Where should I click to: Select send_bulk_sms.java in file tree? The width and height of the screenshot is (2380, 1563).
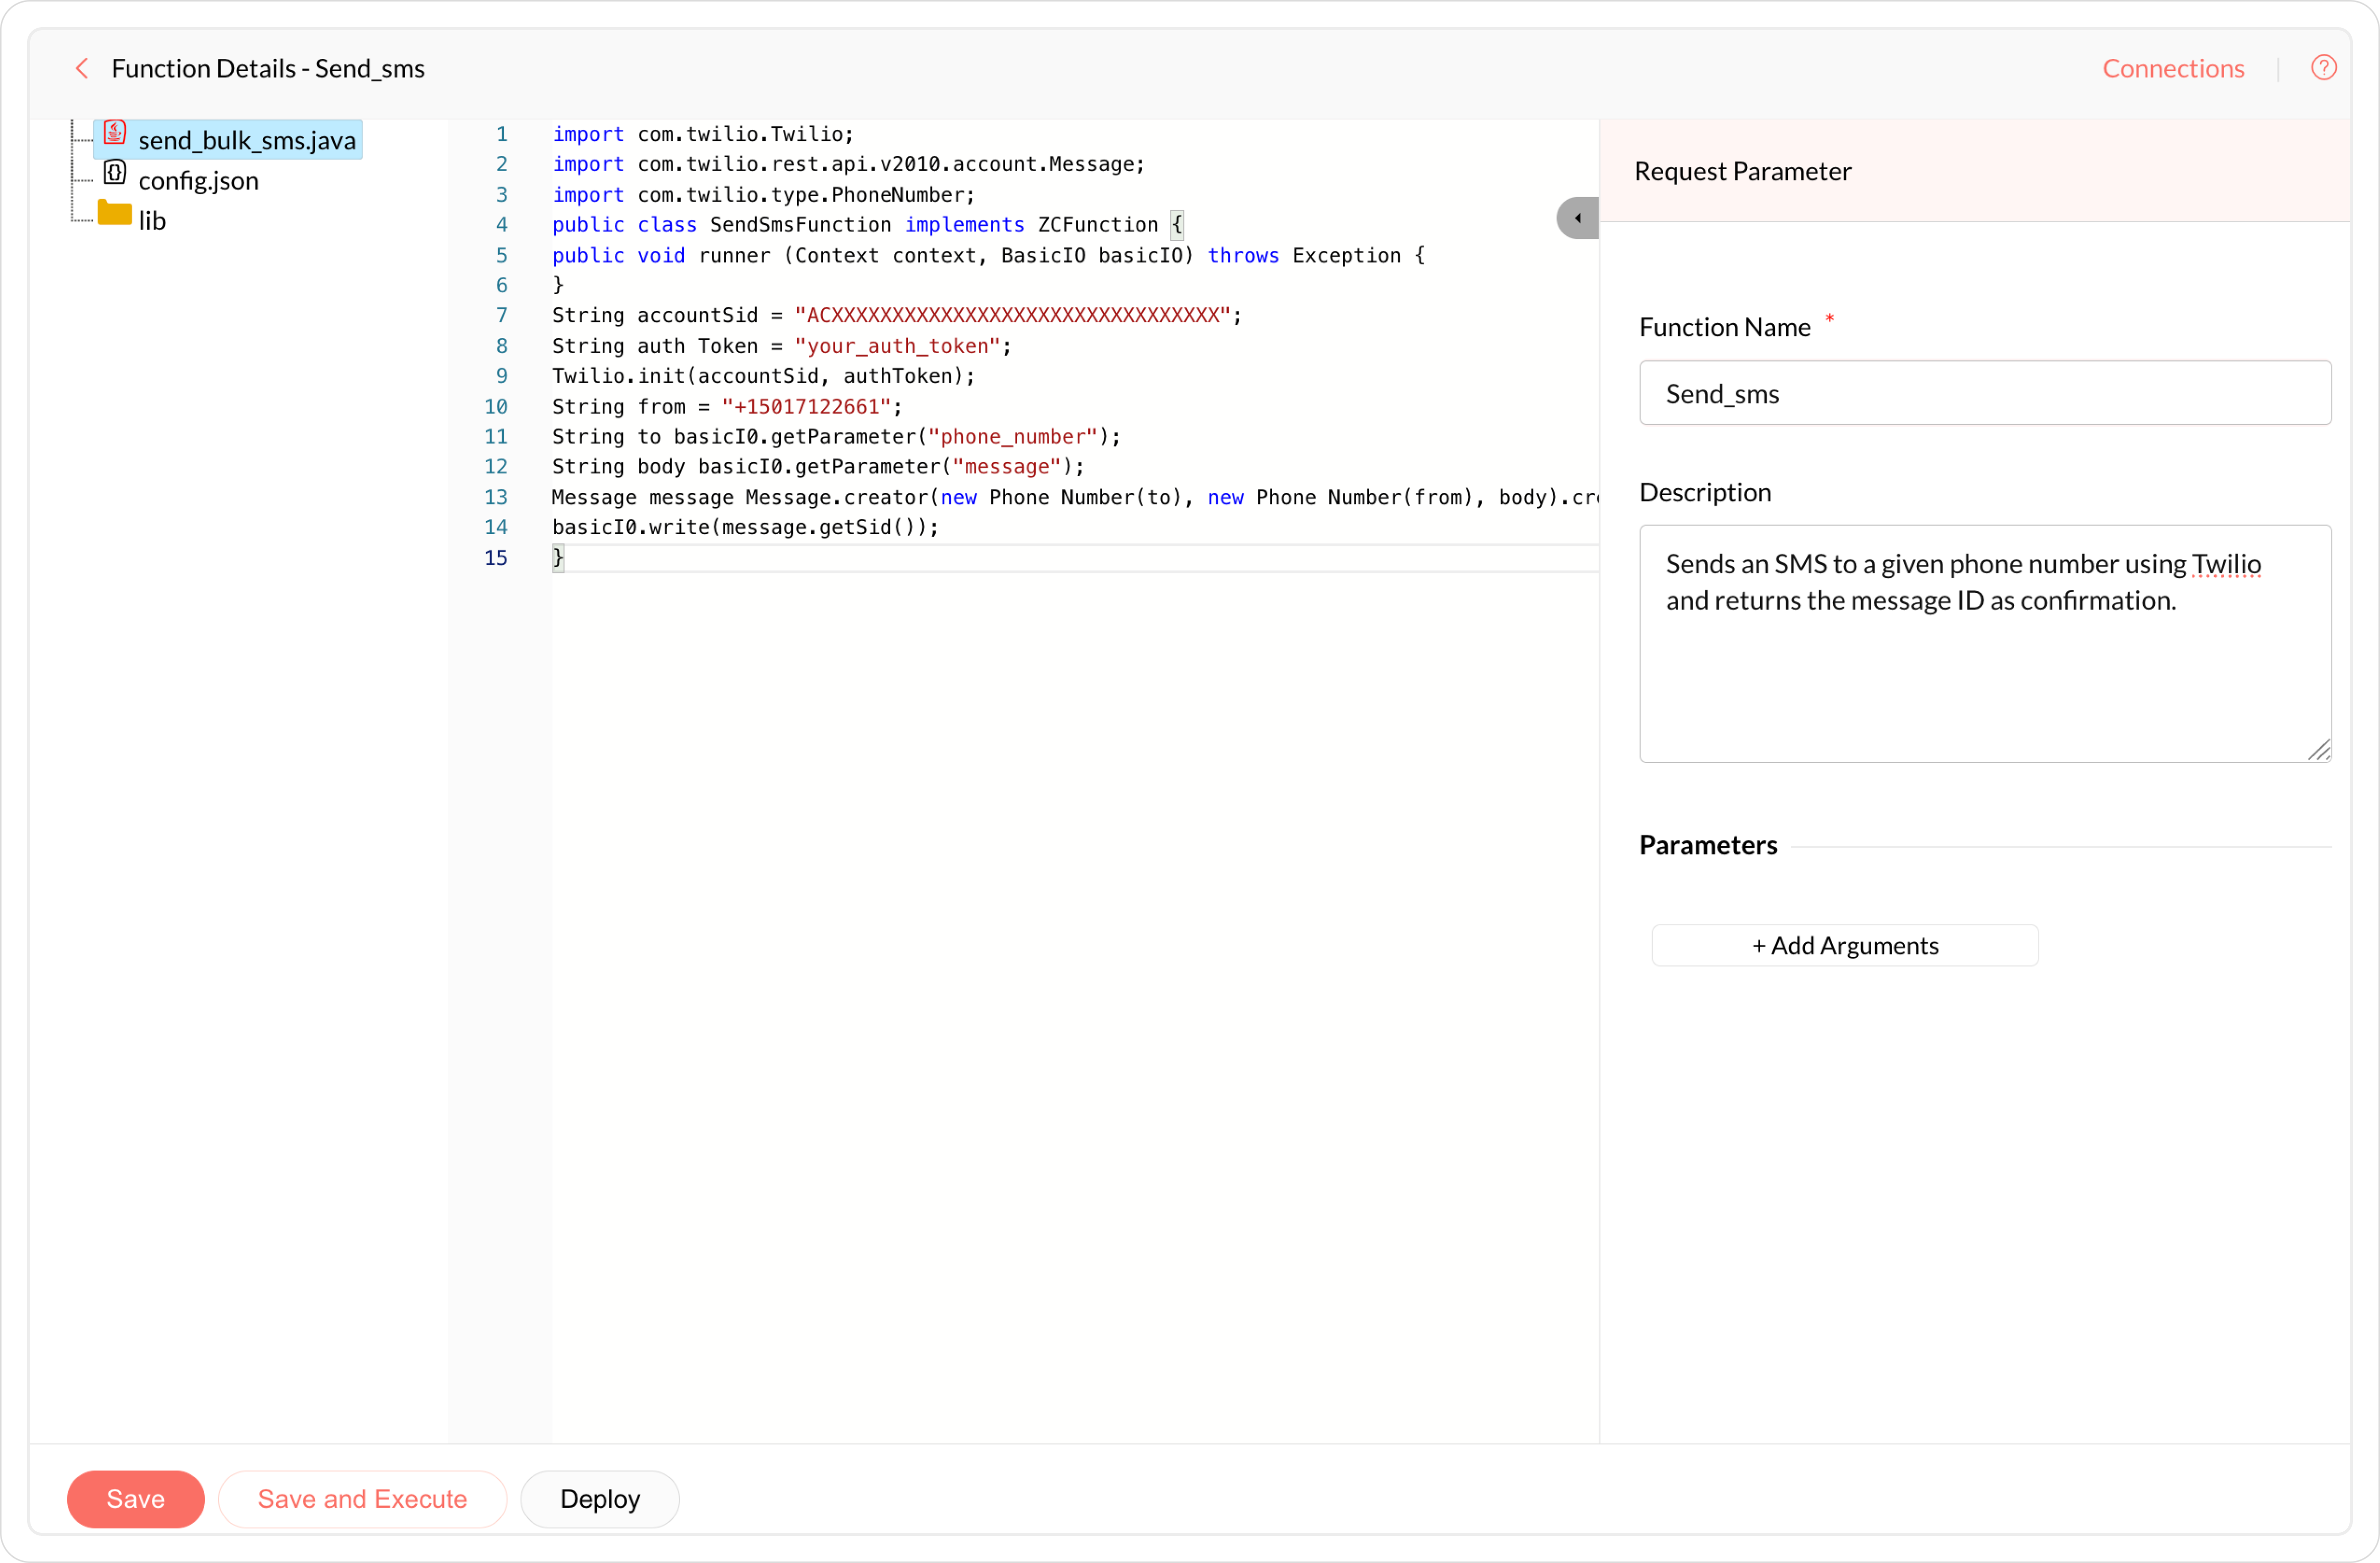coord(246,140)
